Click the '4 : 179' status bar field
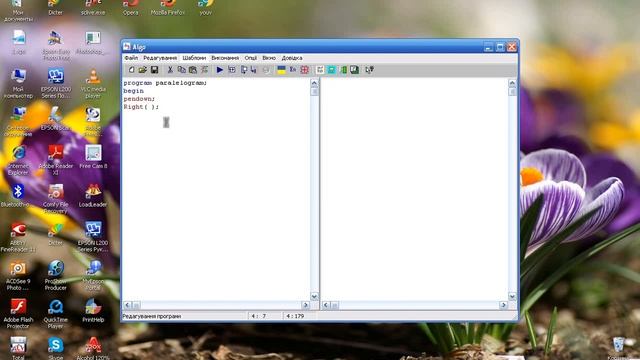The image size is (640, 360). tap(295, 316)
